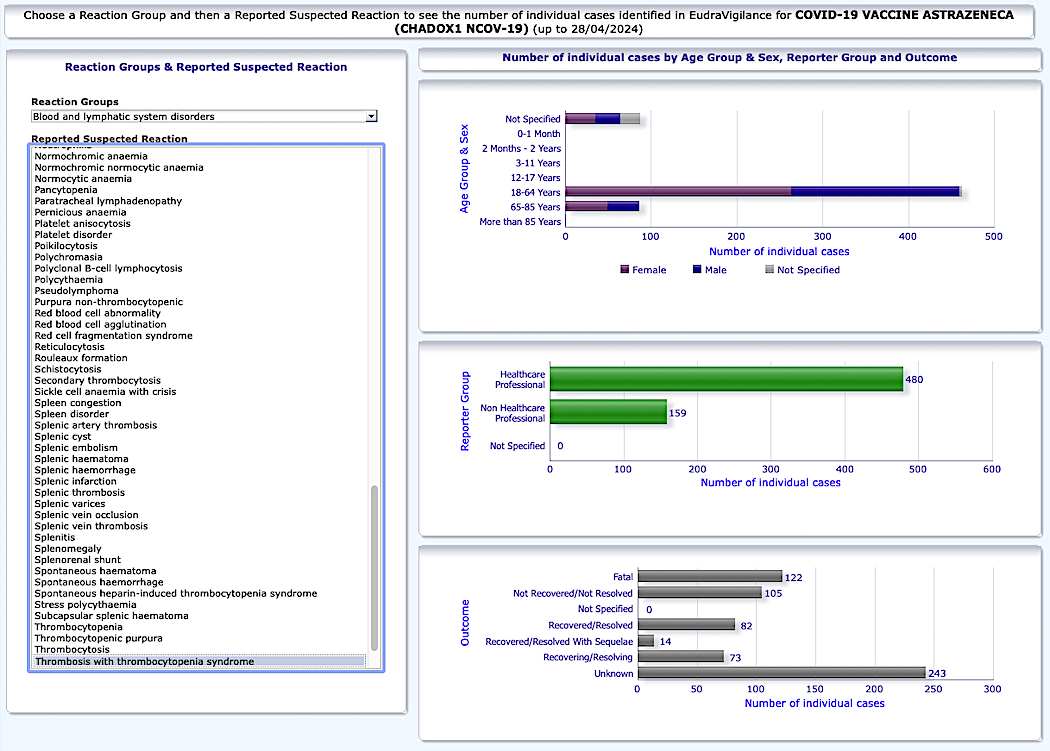
Task: Select 'Splenic vein occlusion' reaction
Action: click(x=86, y=515)
